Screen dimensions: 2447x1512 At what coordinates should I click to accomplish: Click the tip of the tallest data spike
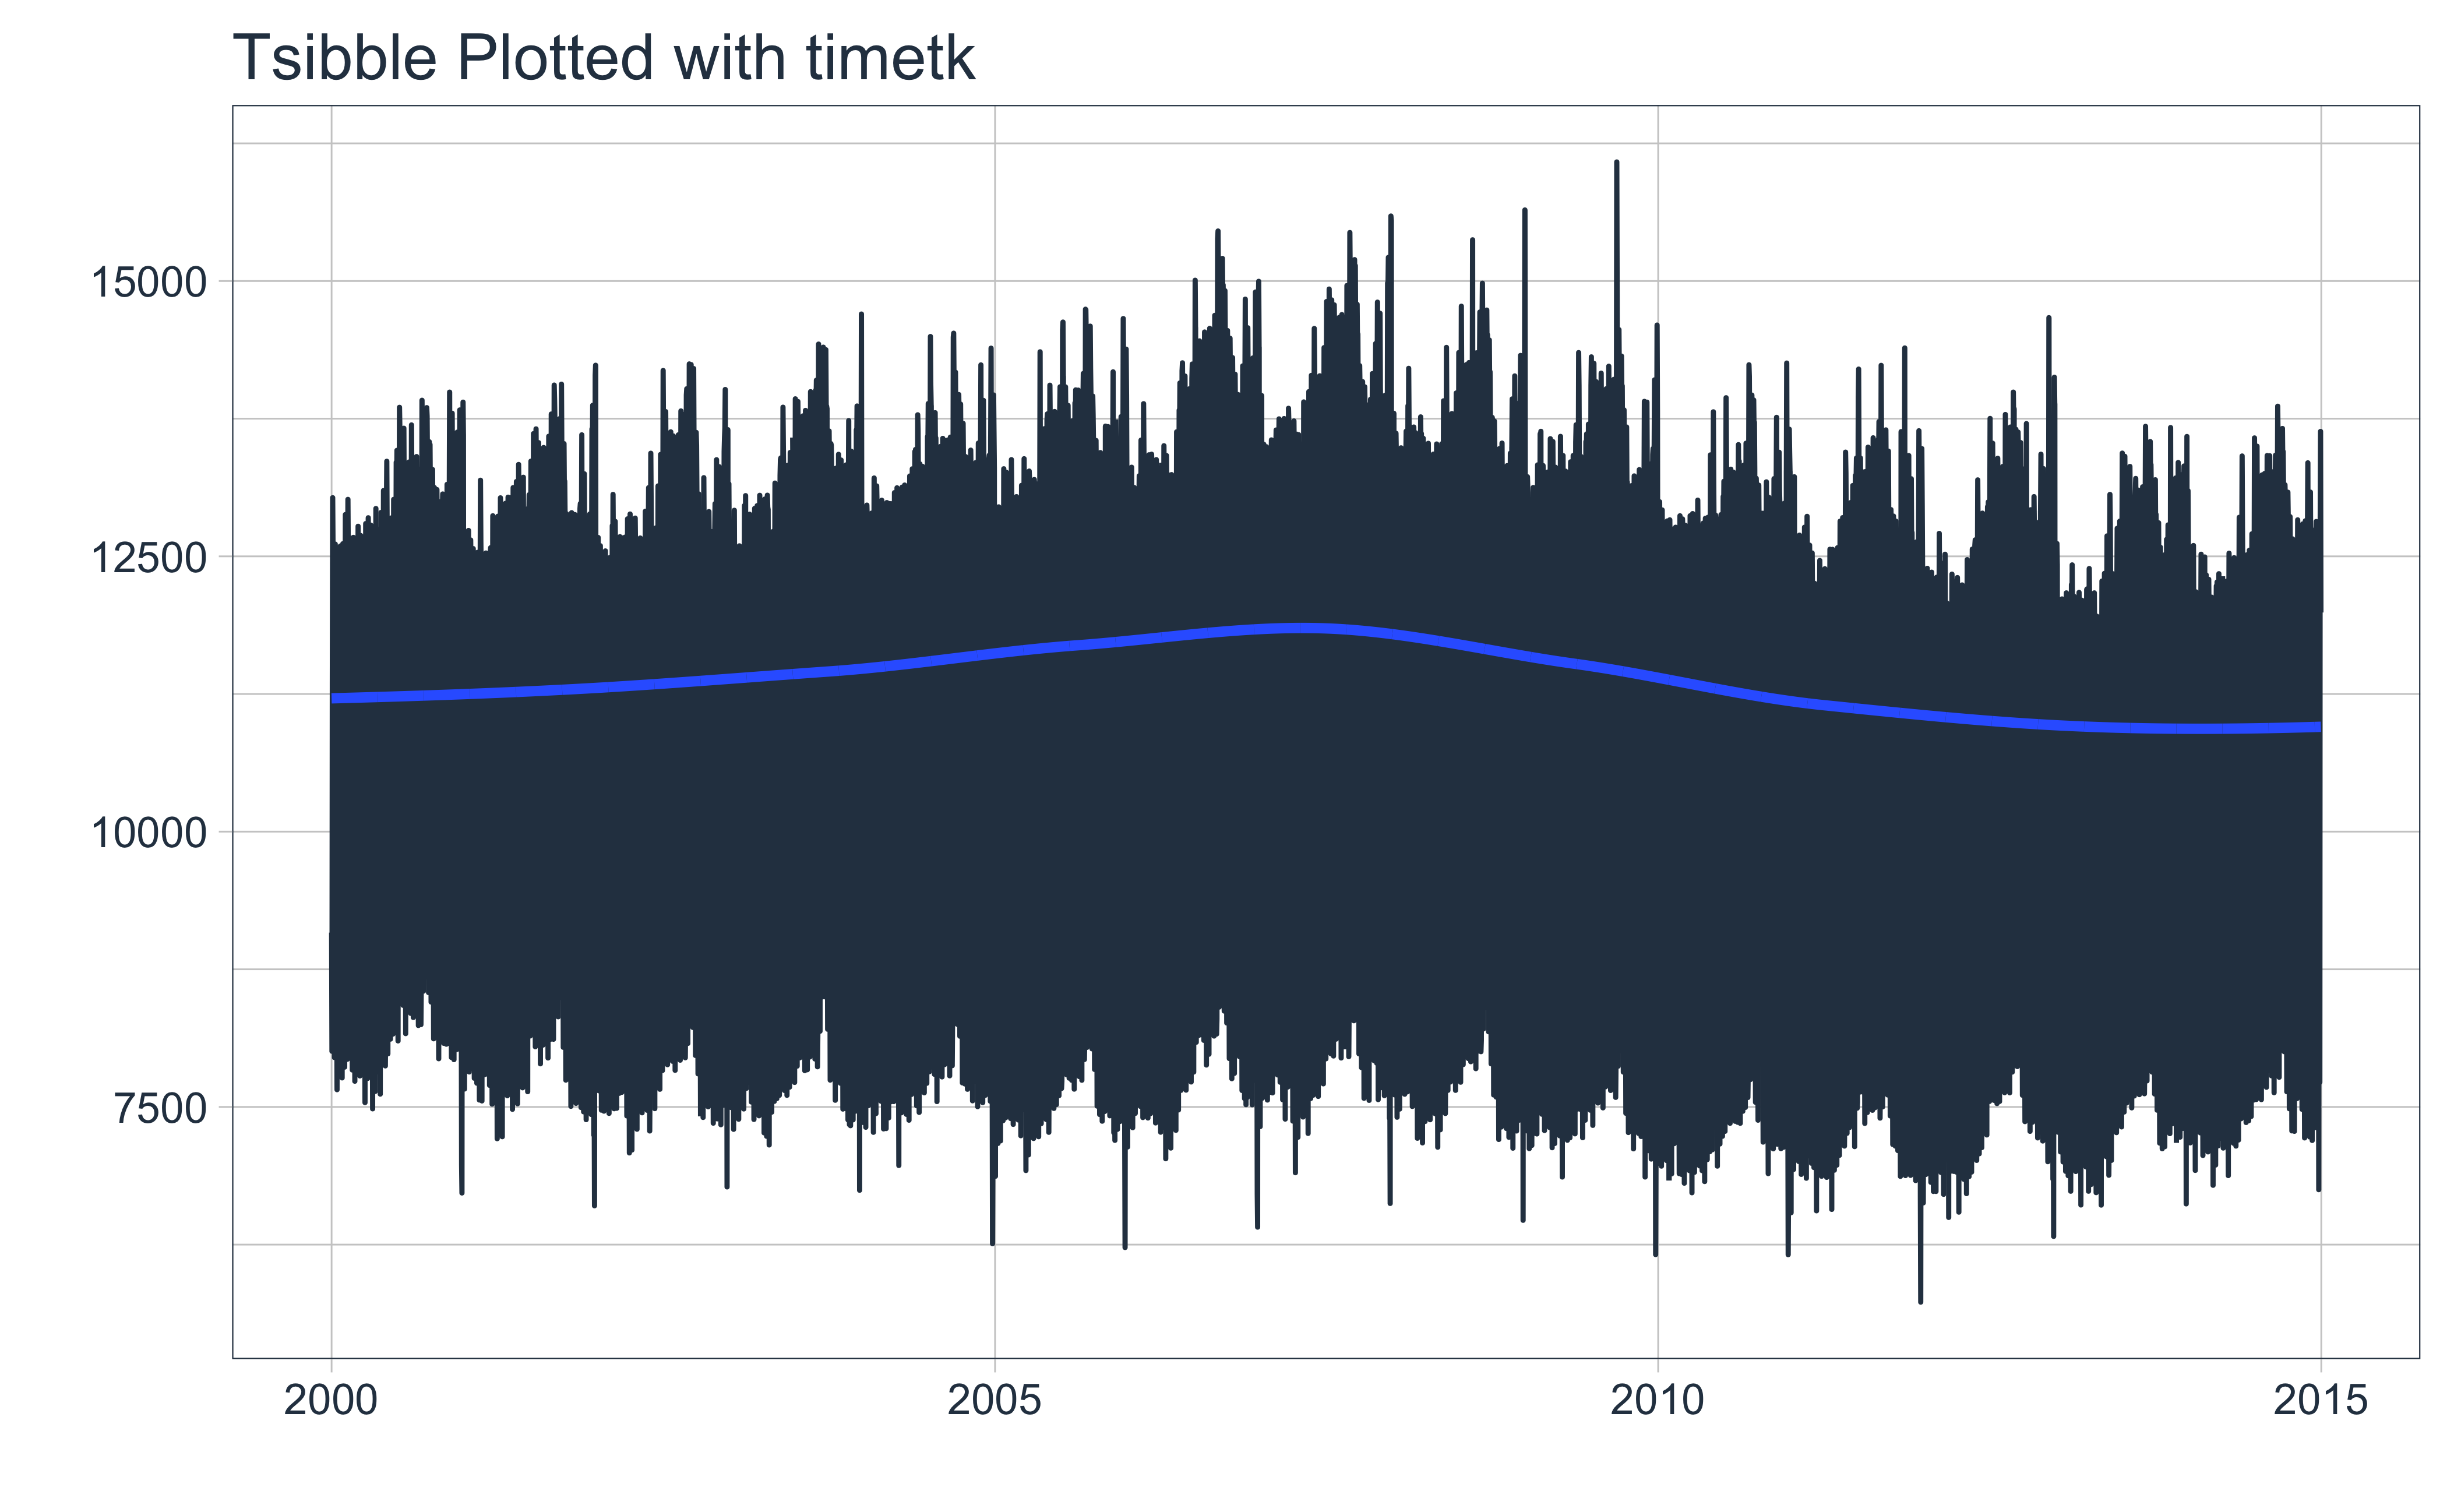click(x=1616, y=163)
